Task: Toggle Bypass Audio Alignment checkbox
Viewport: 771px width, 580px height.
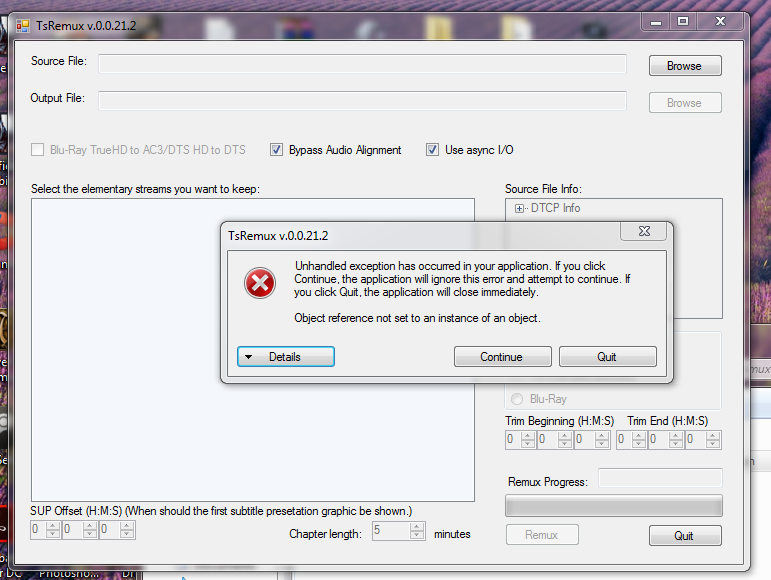Action: [x=276, y=150]
